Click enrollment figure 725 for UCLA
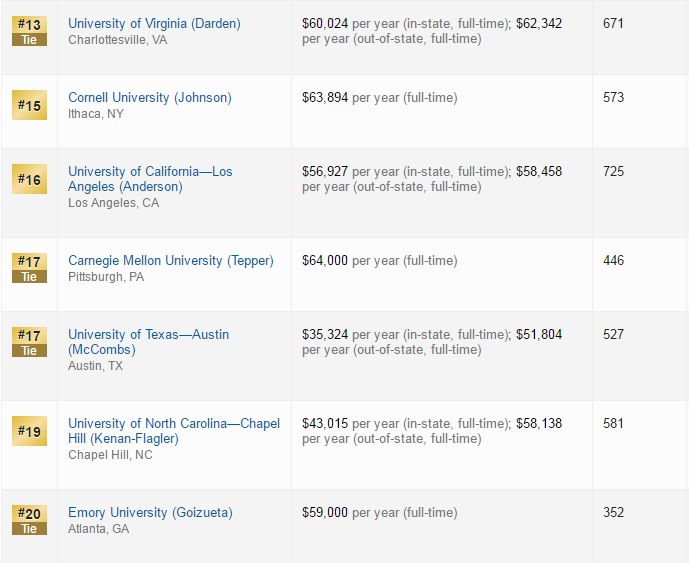The width and height of the screenshot is (689, 563). coord(613,171)
